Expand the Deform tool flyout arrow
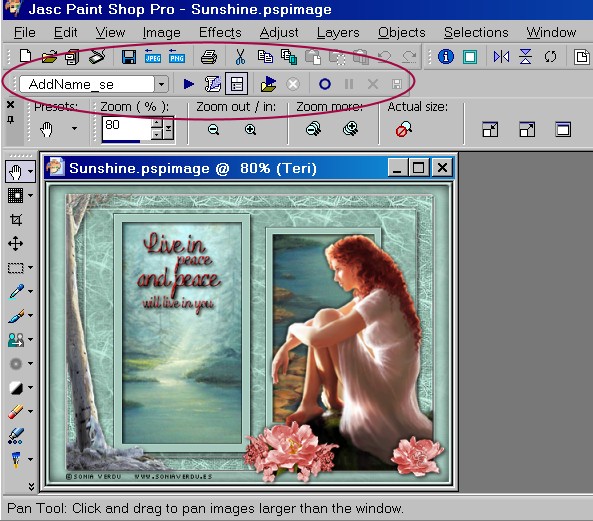The width and height of the screenshot is (593, 521). [30, 195]
